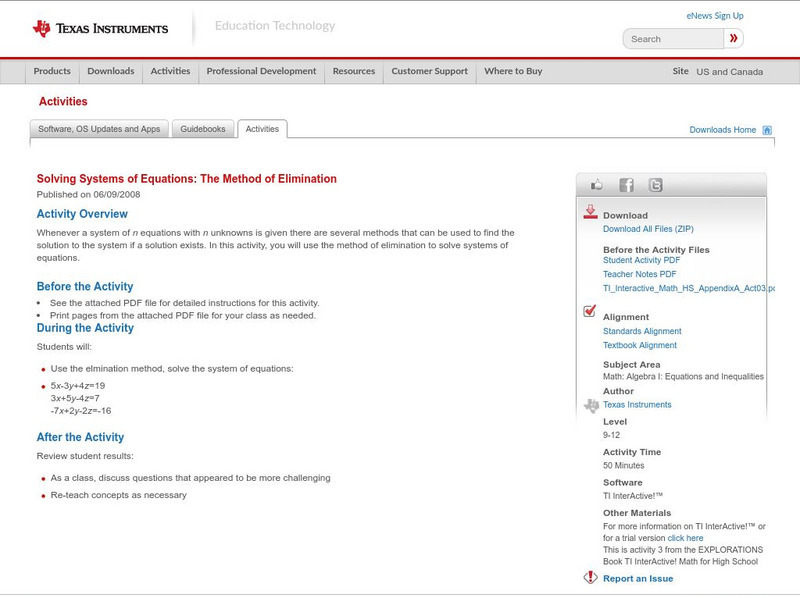
Task: Open the Teacher Notes PDF
Action: [639, 275]
